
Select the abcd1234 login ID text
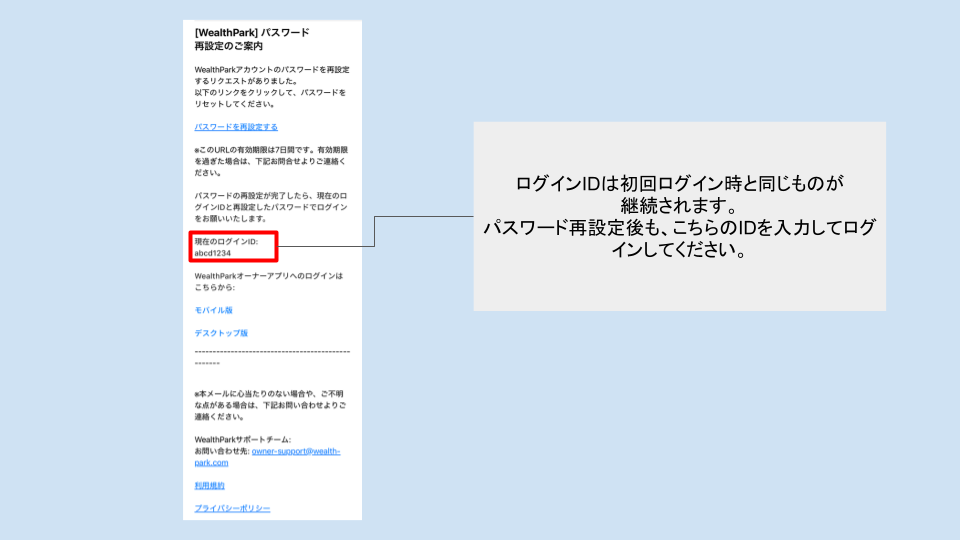(x=212, y=253)
